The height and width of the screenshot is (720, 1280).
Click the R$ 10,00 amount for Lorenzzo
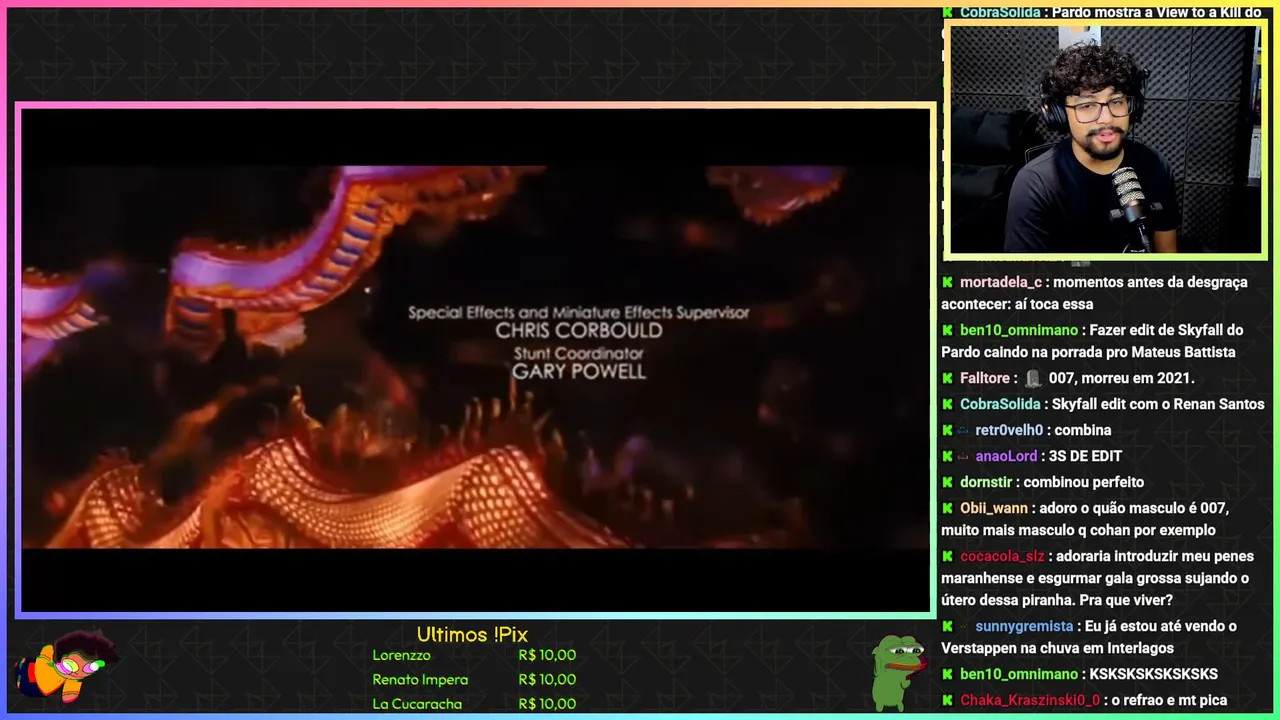point(547,655)
